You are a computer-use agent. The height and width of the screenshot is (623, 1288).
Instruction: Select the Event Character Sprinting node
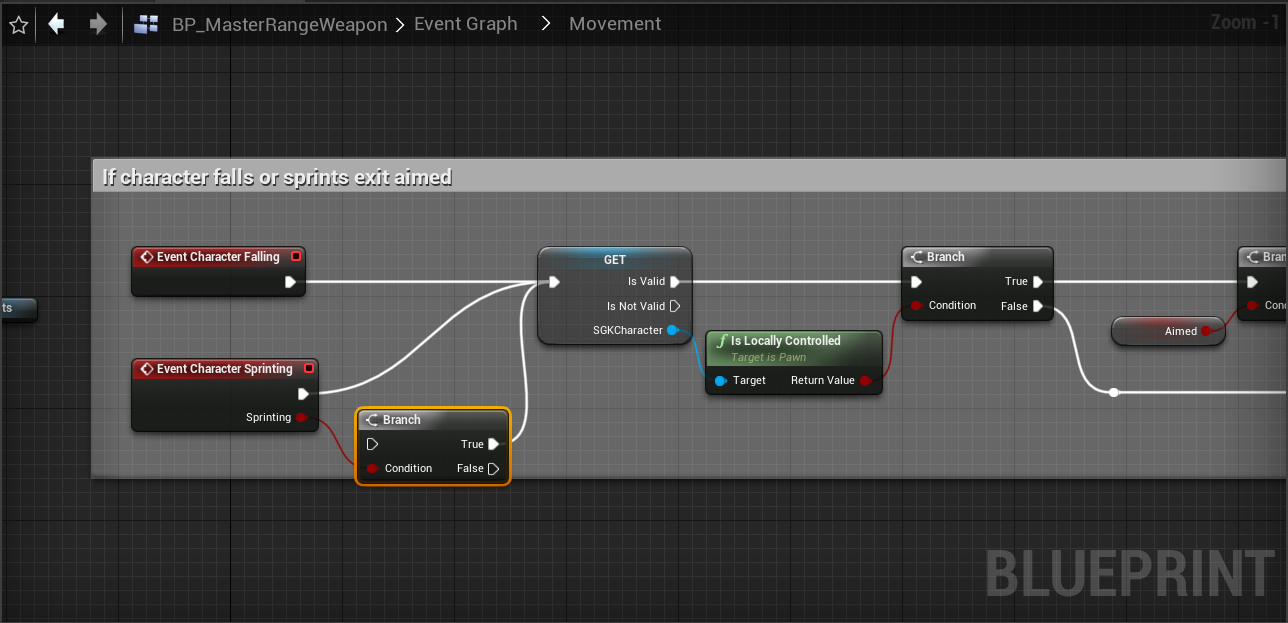click(x=224, y=369)
